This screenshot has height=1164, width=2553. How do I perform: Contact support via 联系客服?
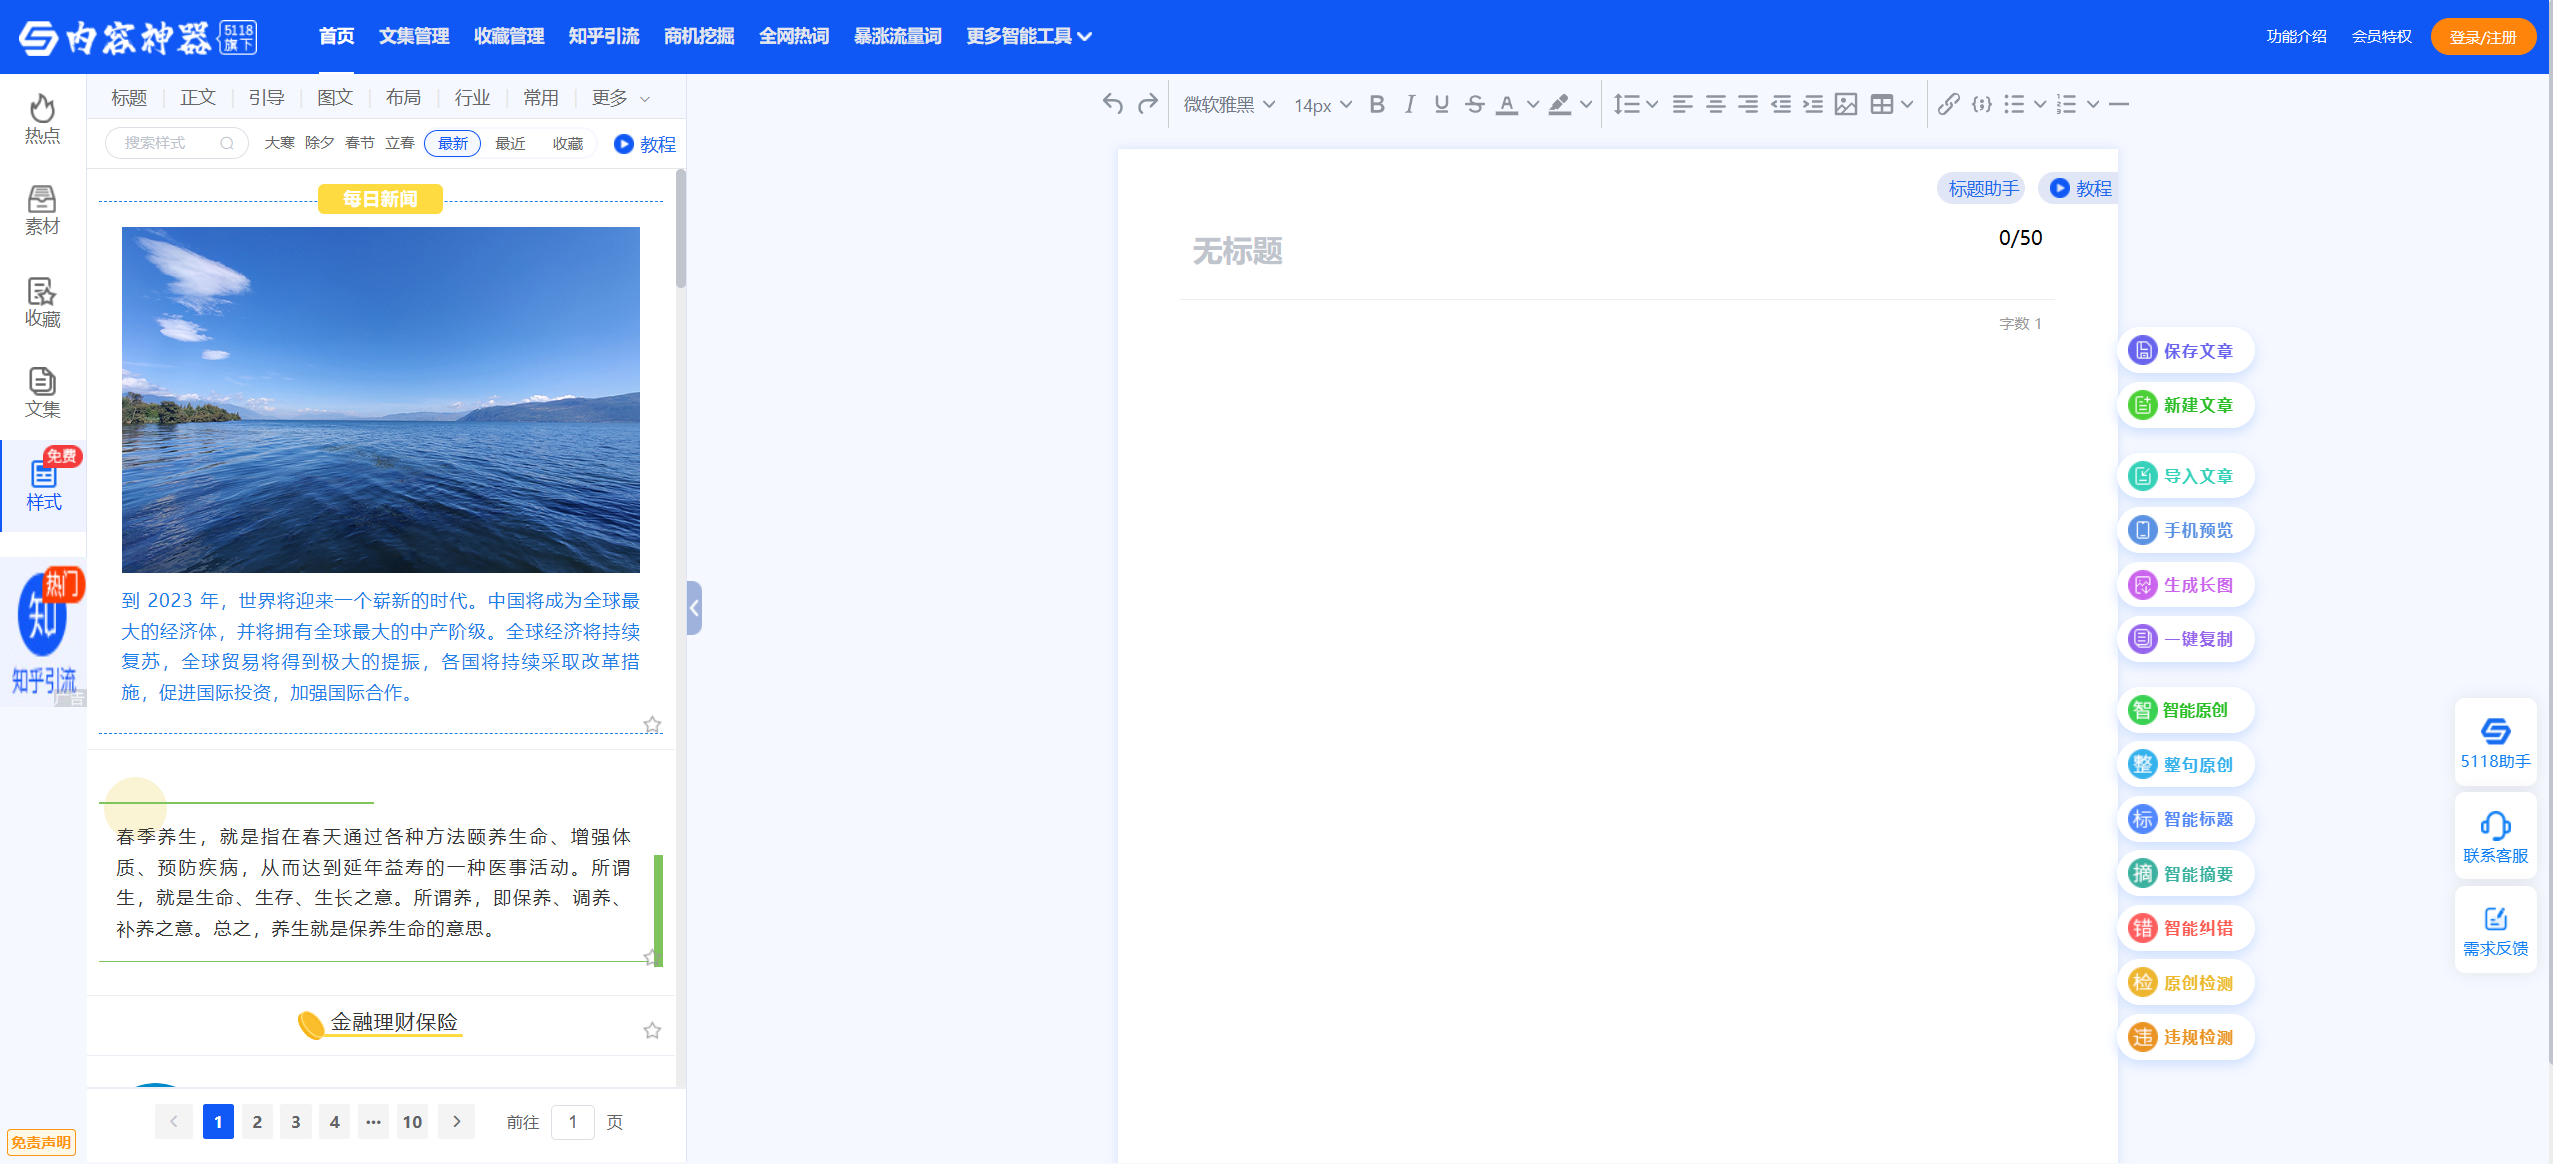tap(2495, 836)
